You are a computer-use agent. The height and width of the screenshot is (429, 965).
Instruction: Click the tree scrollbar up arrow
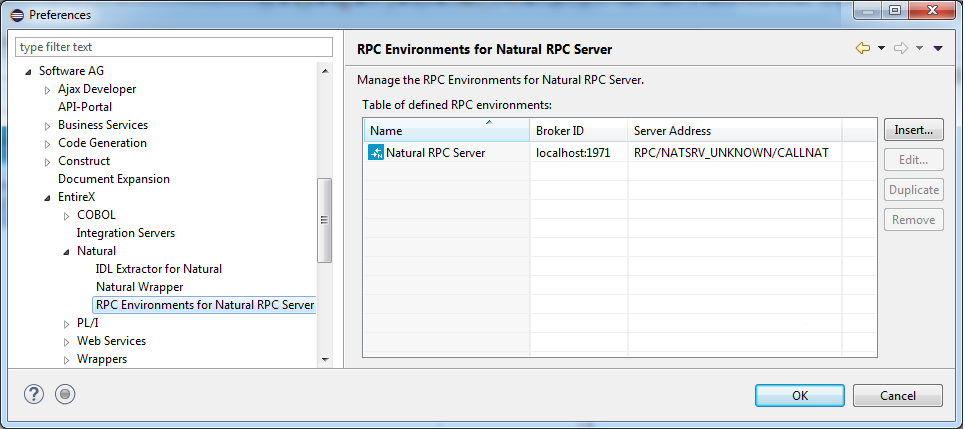tap(325, 71)
